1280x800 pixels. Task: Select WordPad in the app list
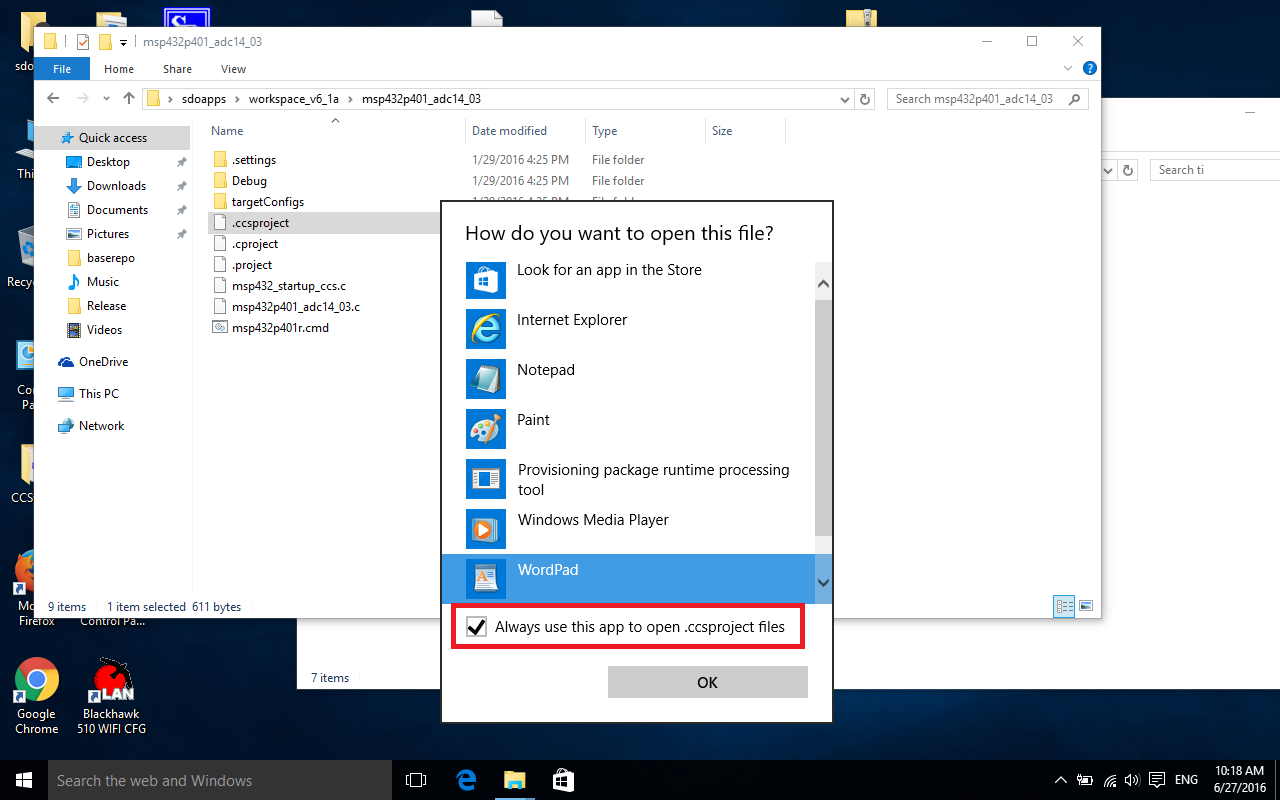(627, 579)
